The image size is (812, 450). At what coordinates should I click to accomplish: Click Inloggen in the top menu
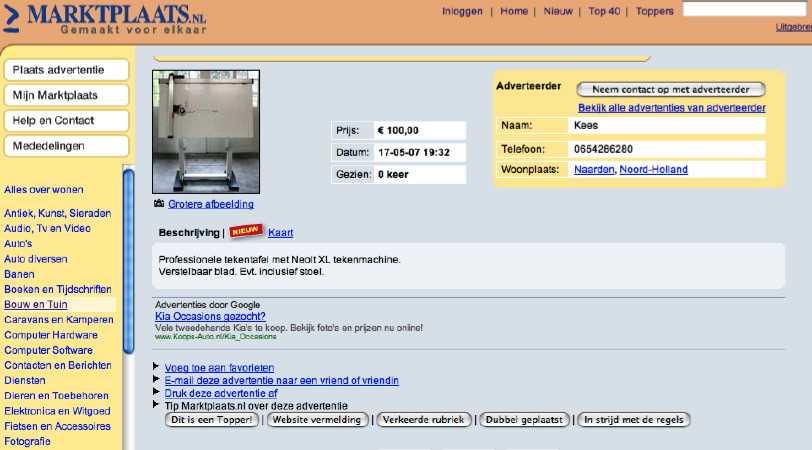[x=464, y=11]
